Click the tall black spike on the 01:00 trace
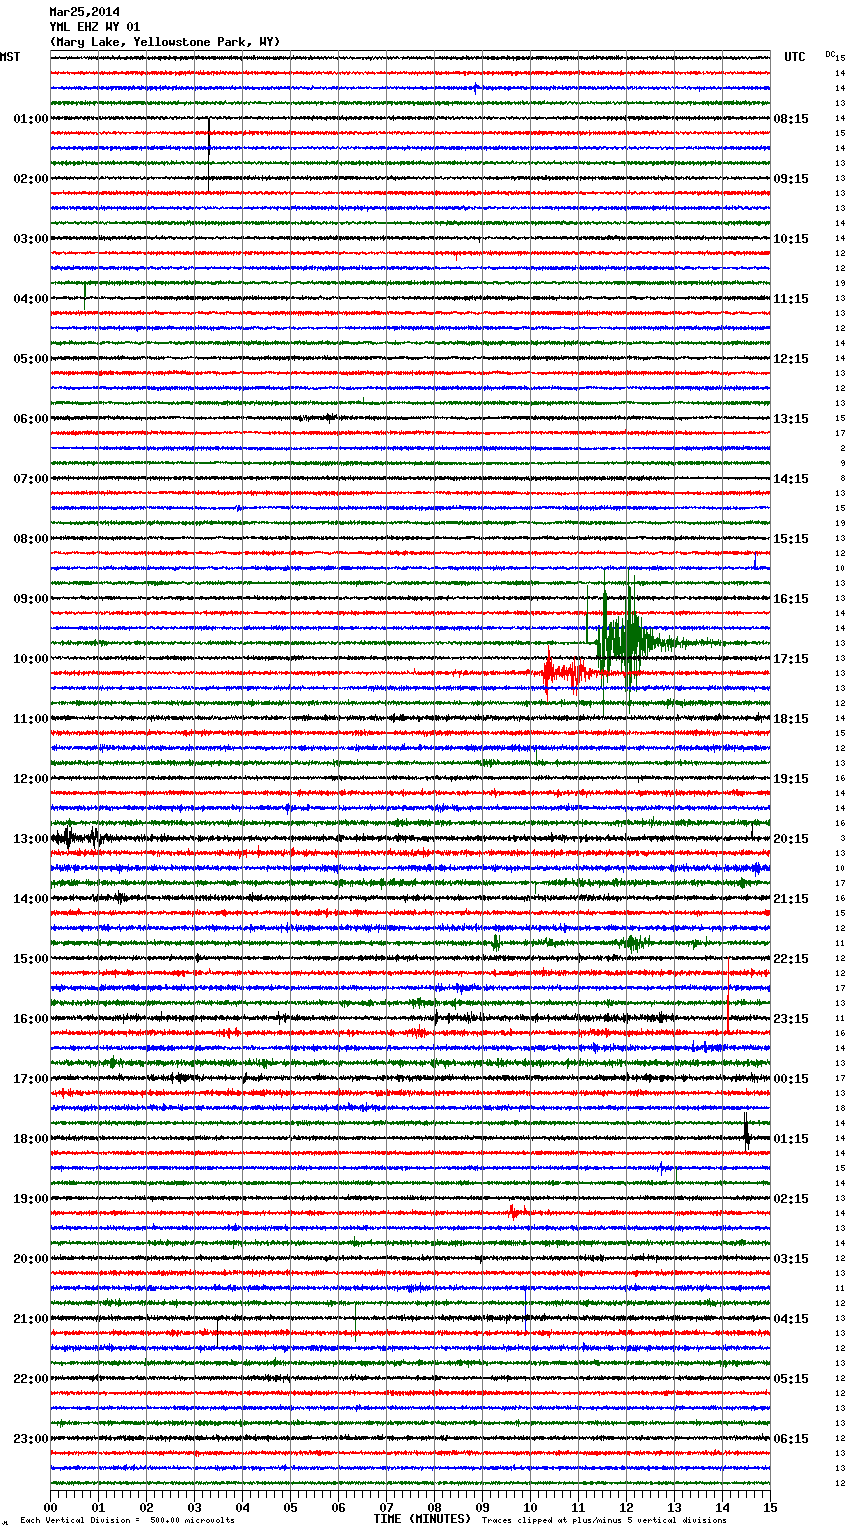Screen dimensions: 850x1534 pos(209,152)
